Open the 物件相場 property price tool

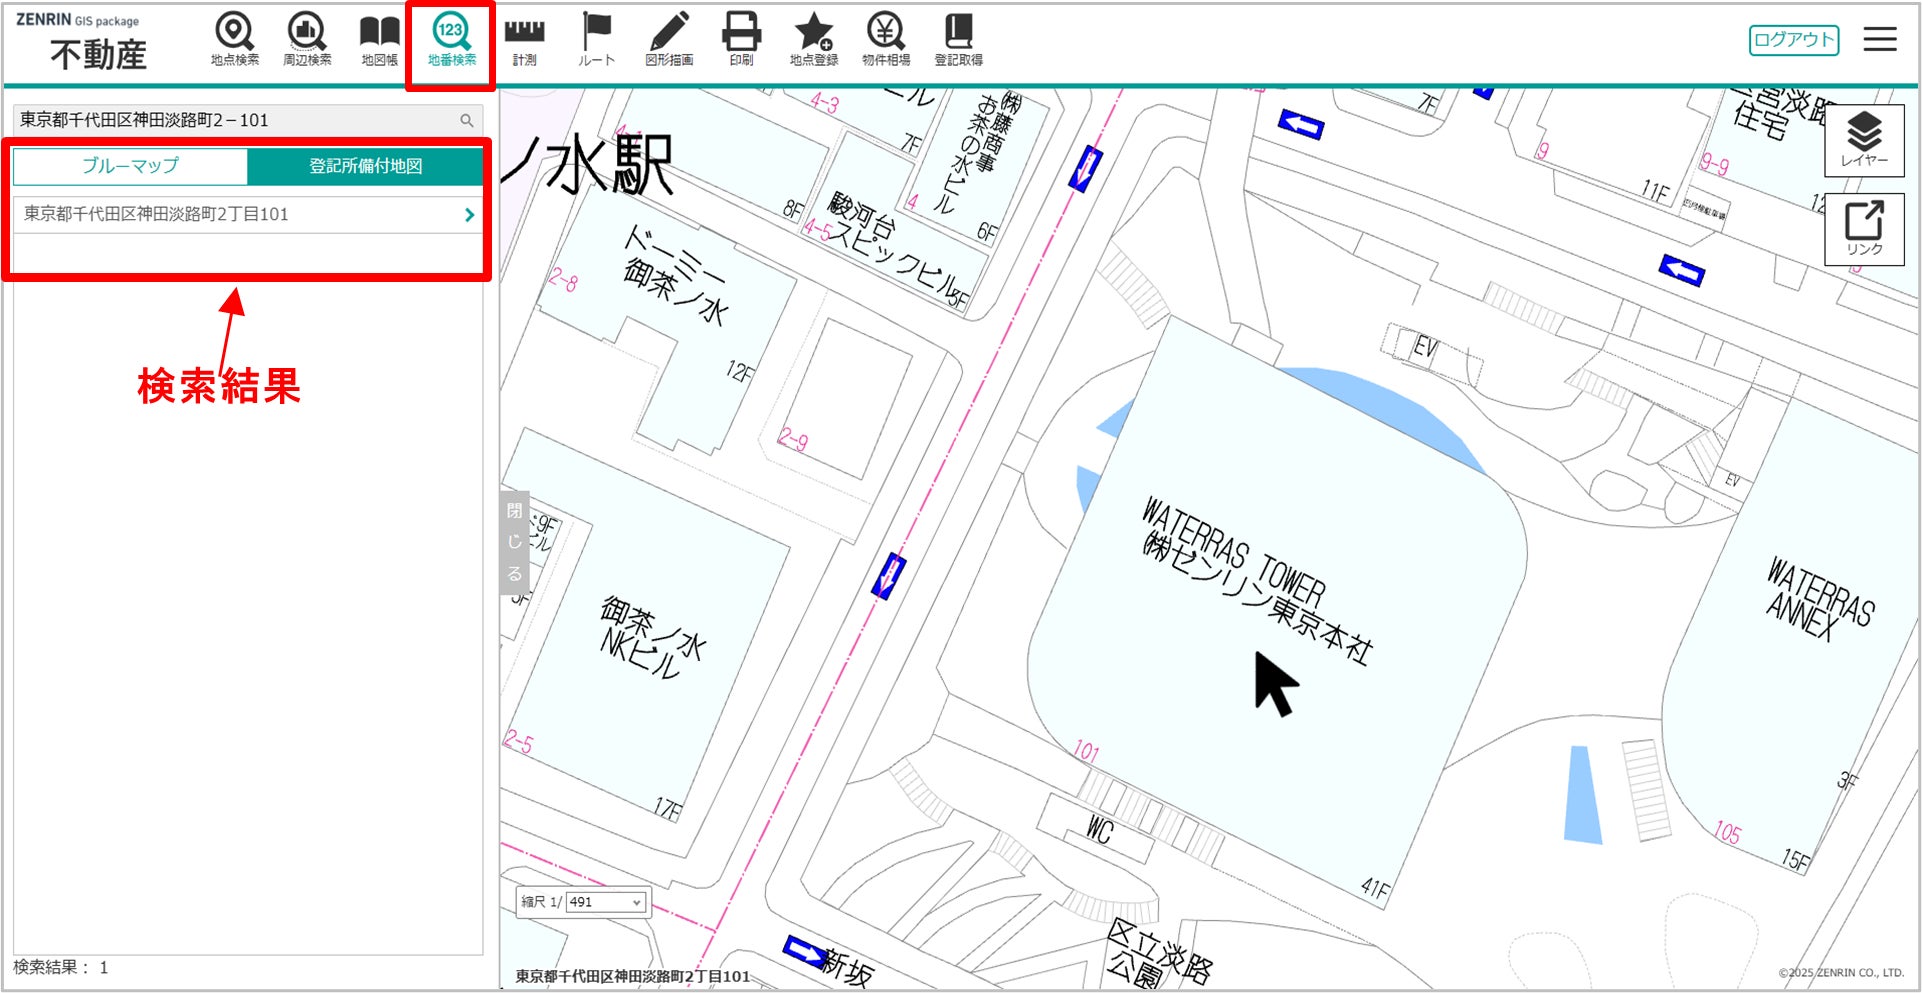tap(886, 40)
